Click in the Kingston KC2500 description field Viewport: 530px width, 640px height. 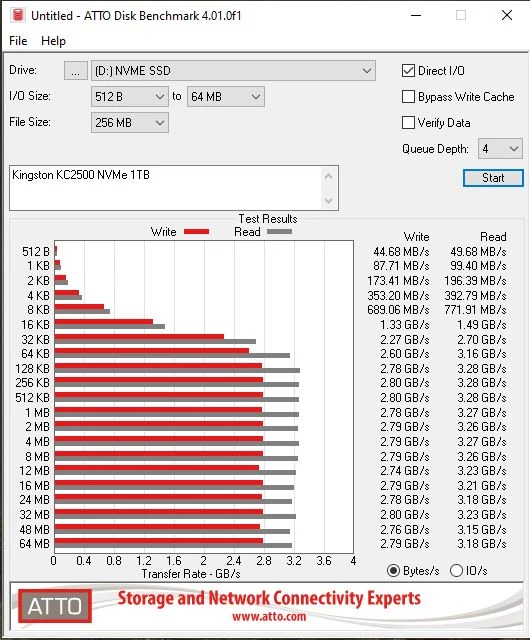(x=165, y=188)
